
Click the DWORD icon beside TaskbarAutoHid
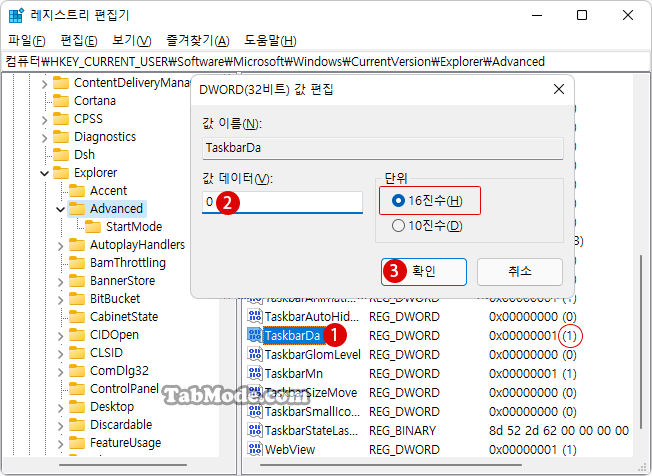click(x=254, y=316)
